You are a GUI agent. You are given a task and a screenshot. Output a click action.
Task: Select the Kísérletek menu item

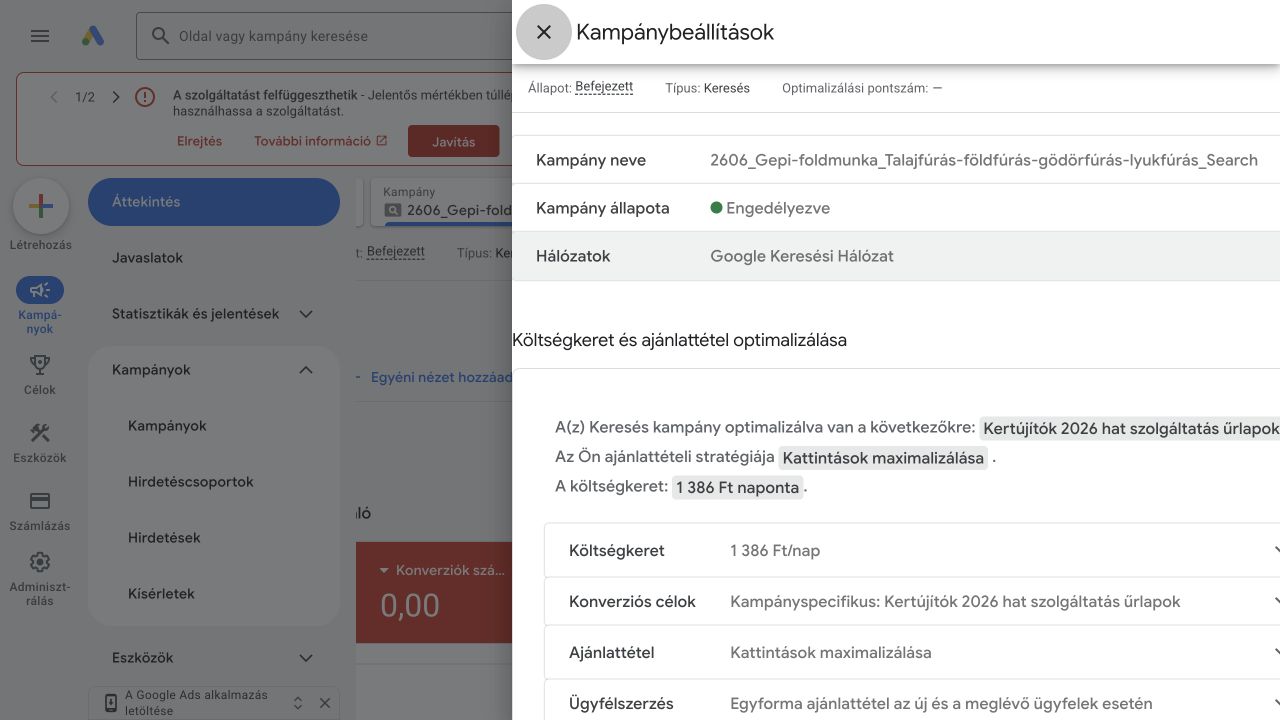(214, 594)
